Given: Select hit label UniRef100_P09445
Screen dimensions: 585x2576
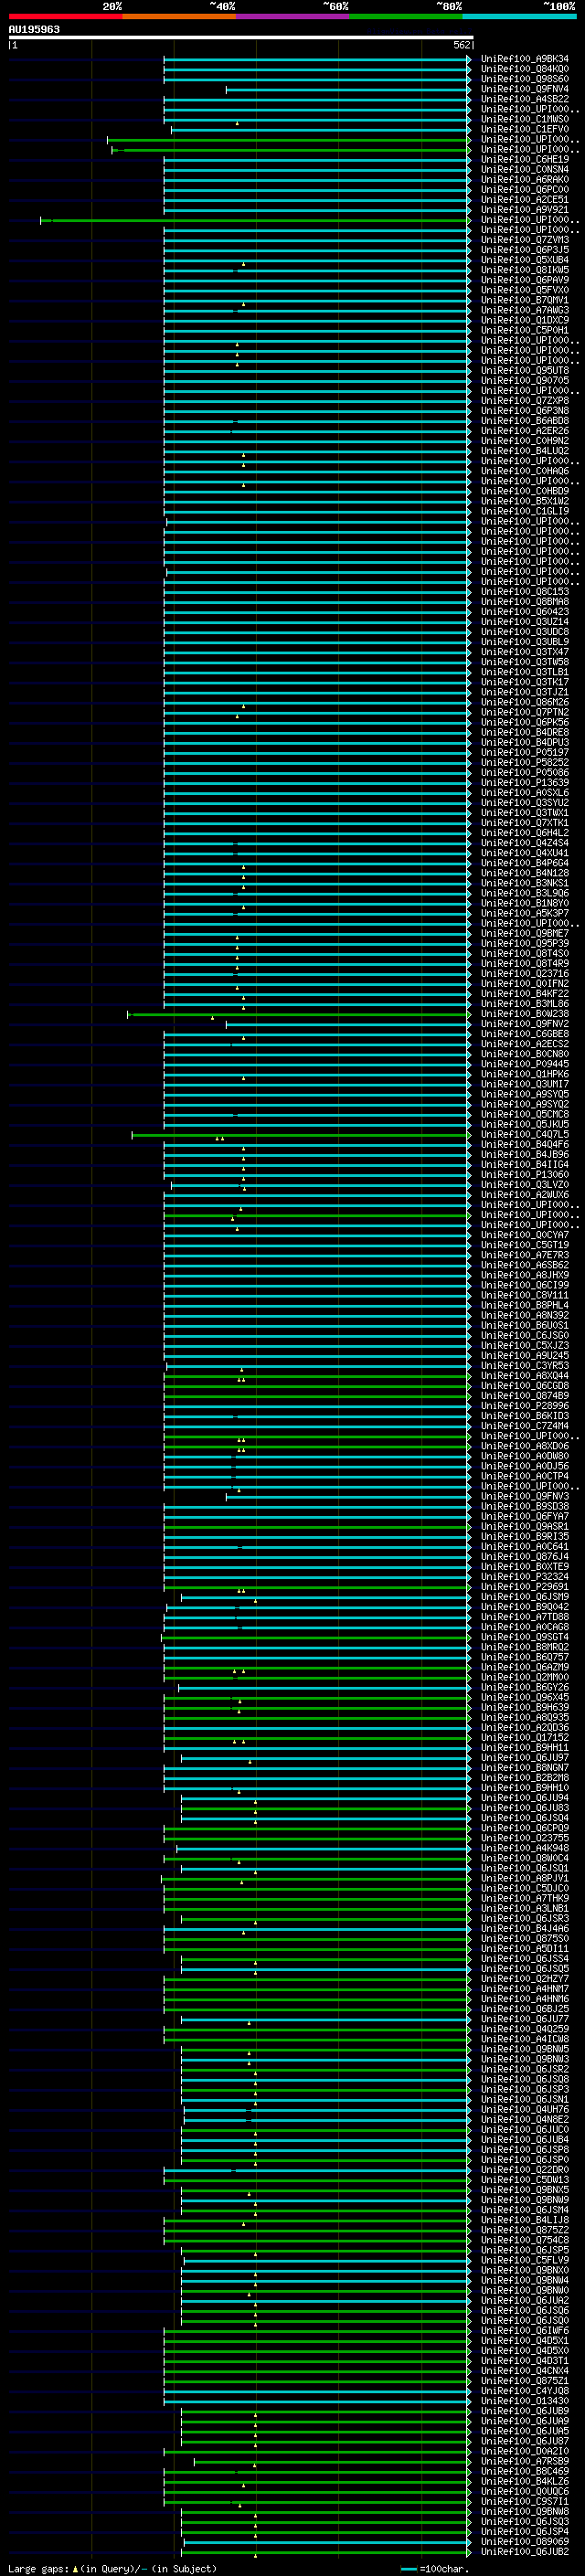Looking at the screenshot, I should click(x=525, y=1064).
